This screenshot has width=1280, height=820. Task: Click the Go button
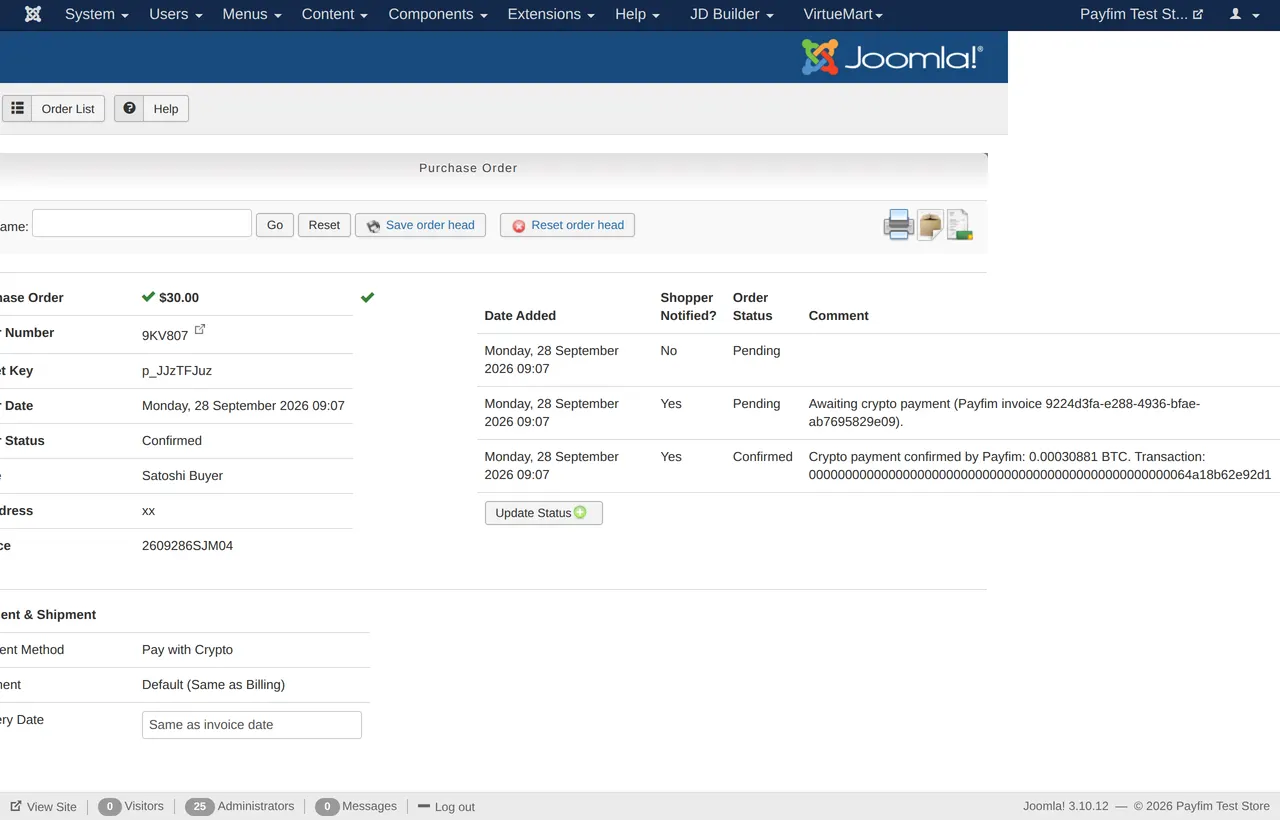click(275, 225)
